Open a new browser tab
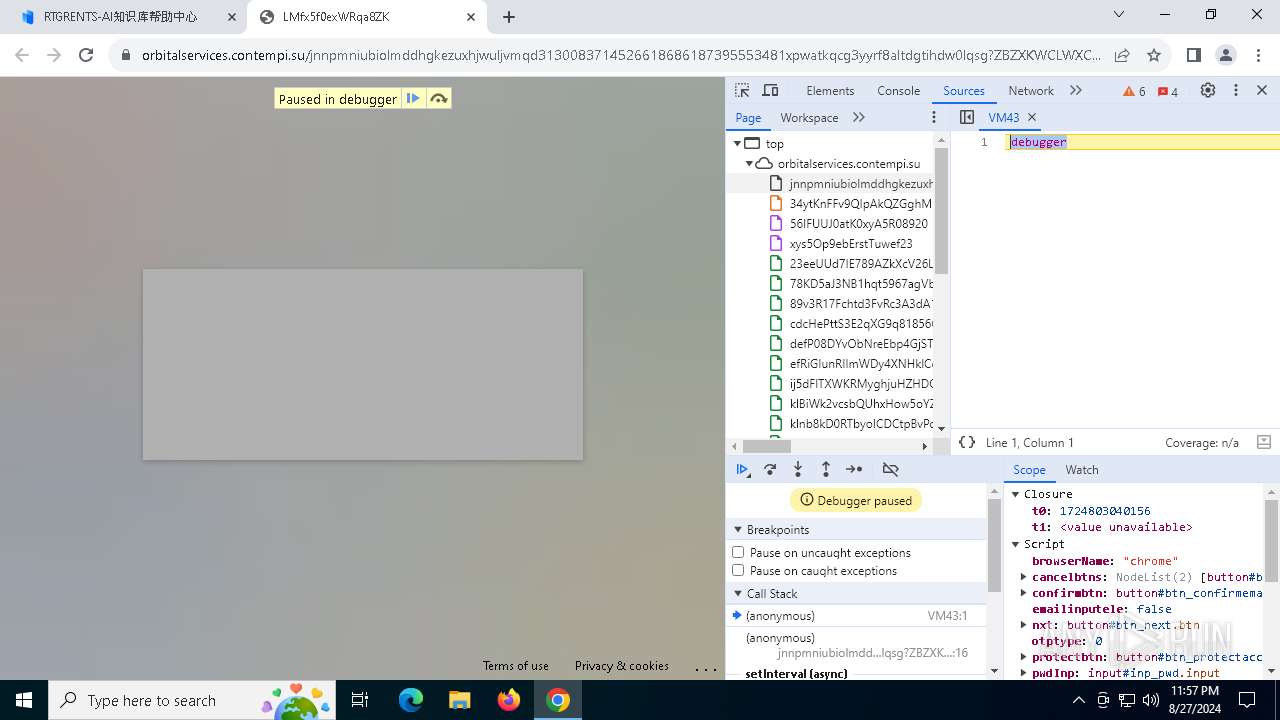Screen dimensions: 1280x720 pyautogui.click(x=509, y=17)
